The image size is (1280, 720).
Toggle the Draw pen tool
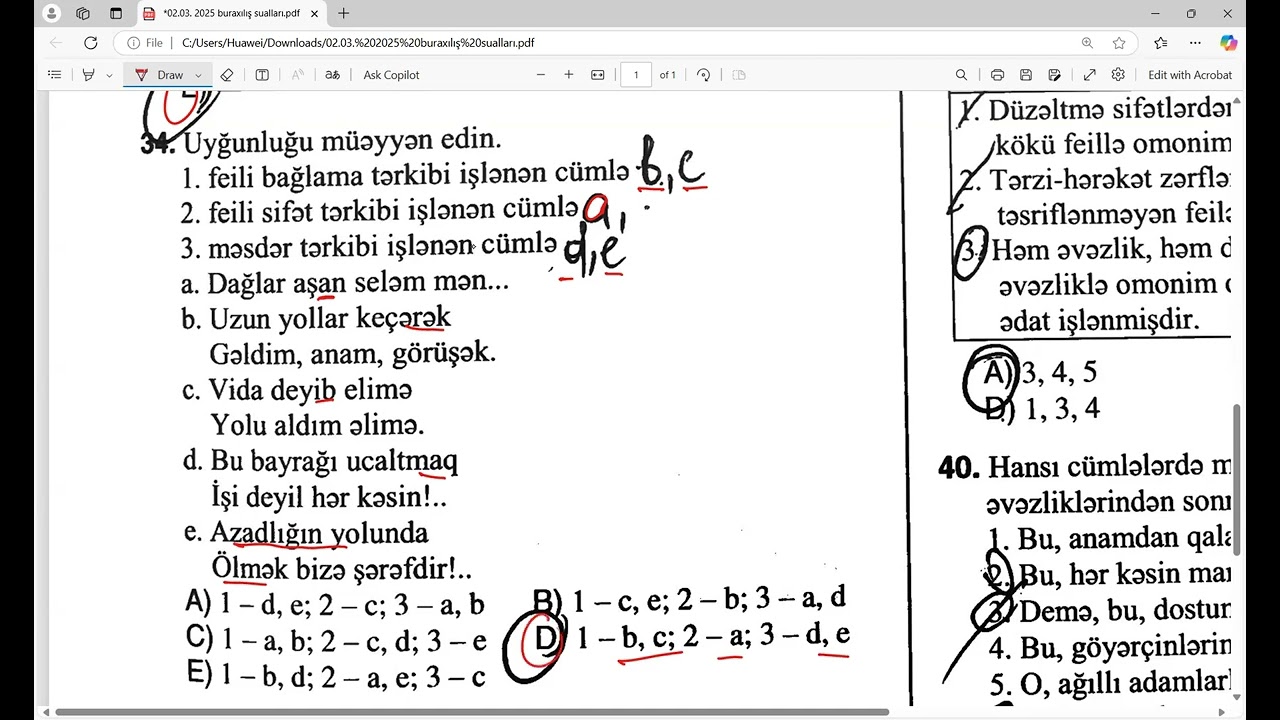[x=160, y=75]
